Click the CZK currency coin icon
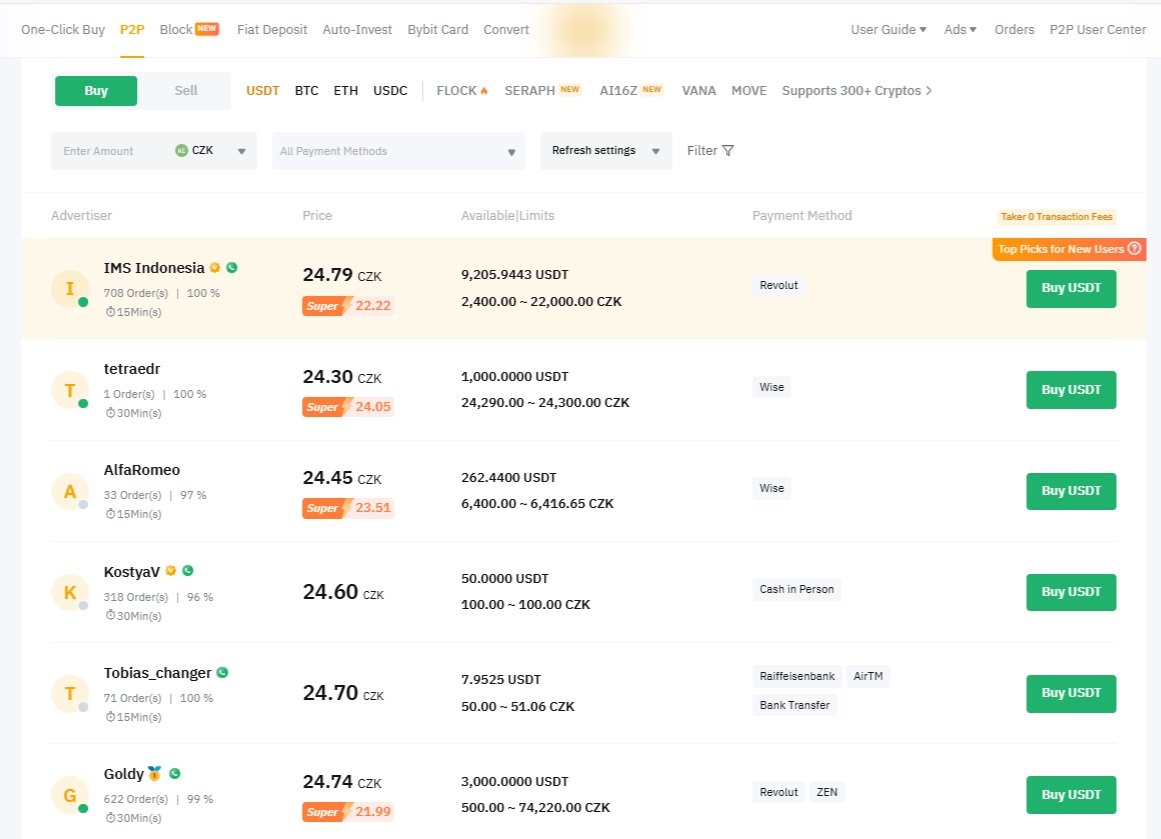This screenshot has width=1161, height=839. tap(181, 150)
